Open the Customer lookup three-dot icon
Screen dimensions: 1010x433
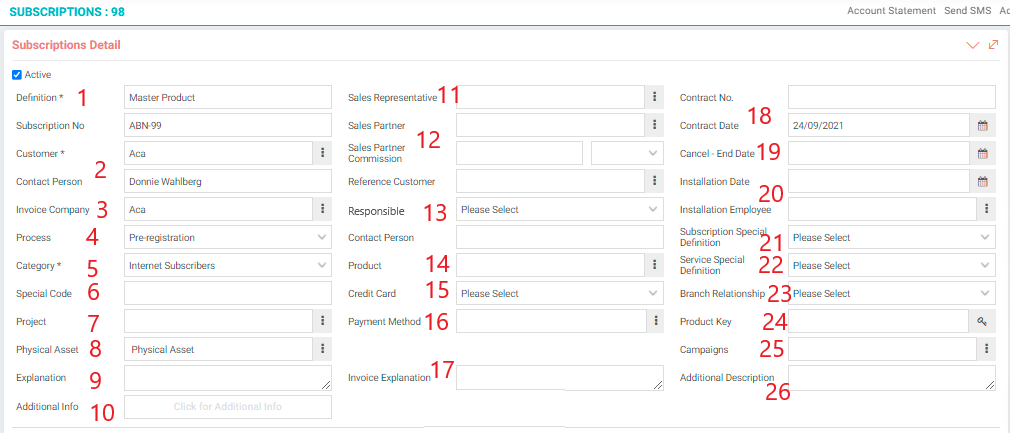323,153
